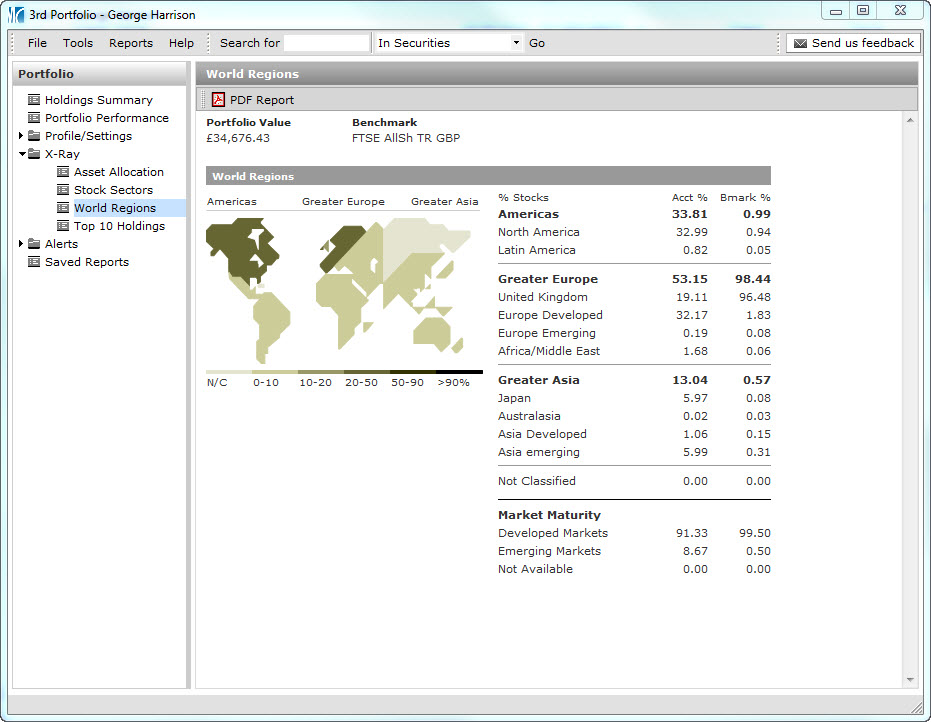Click the Saved Reports list icon
This screenshot has height=722, width=931.
point(34,262)
